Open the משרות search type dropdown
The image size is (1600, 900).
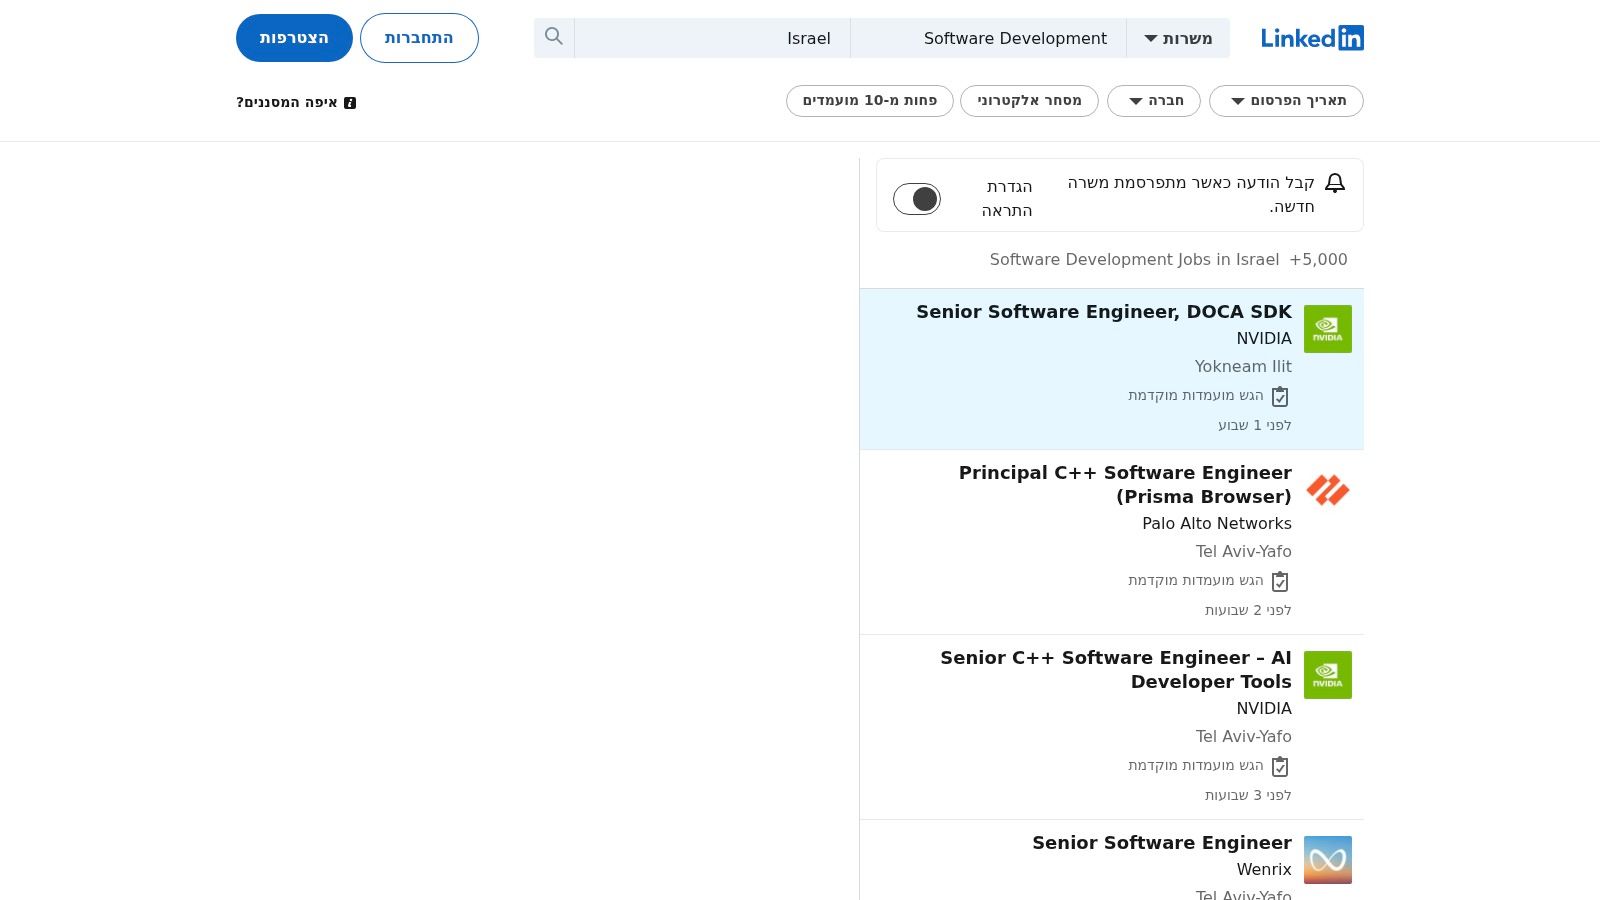pyautogui.click(x=1178, y=38)
